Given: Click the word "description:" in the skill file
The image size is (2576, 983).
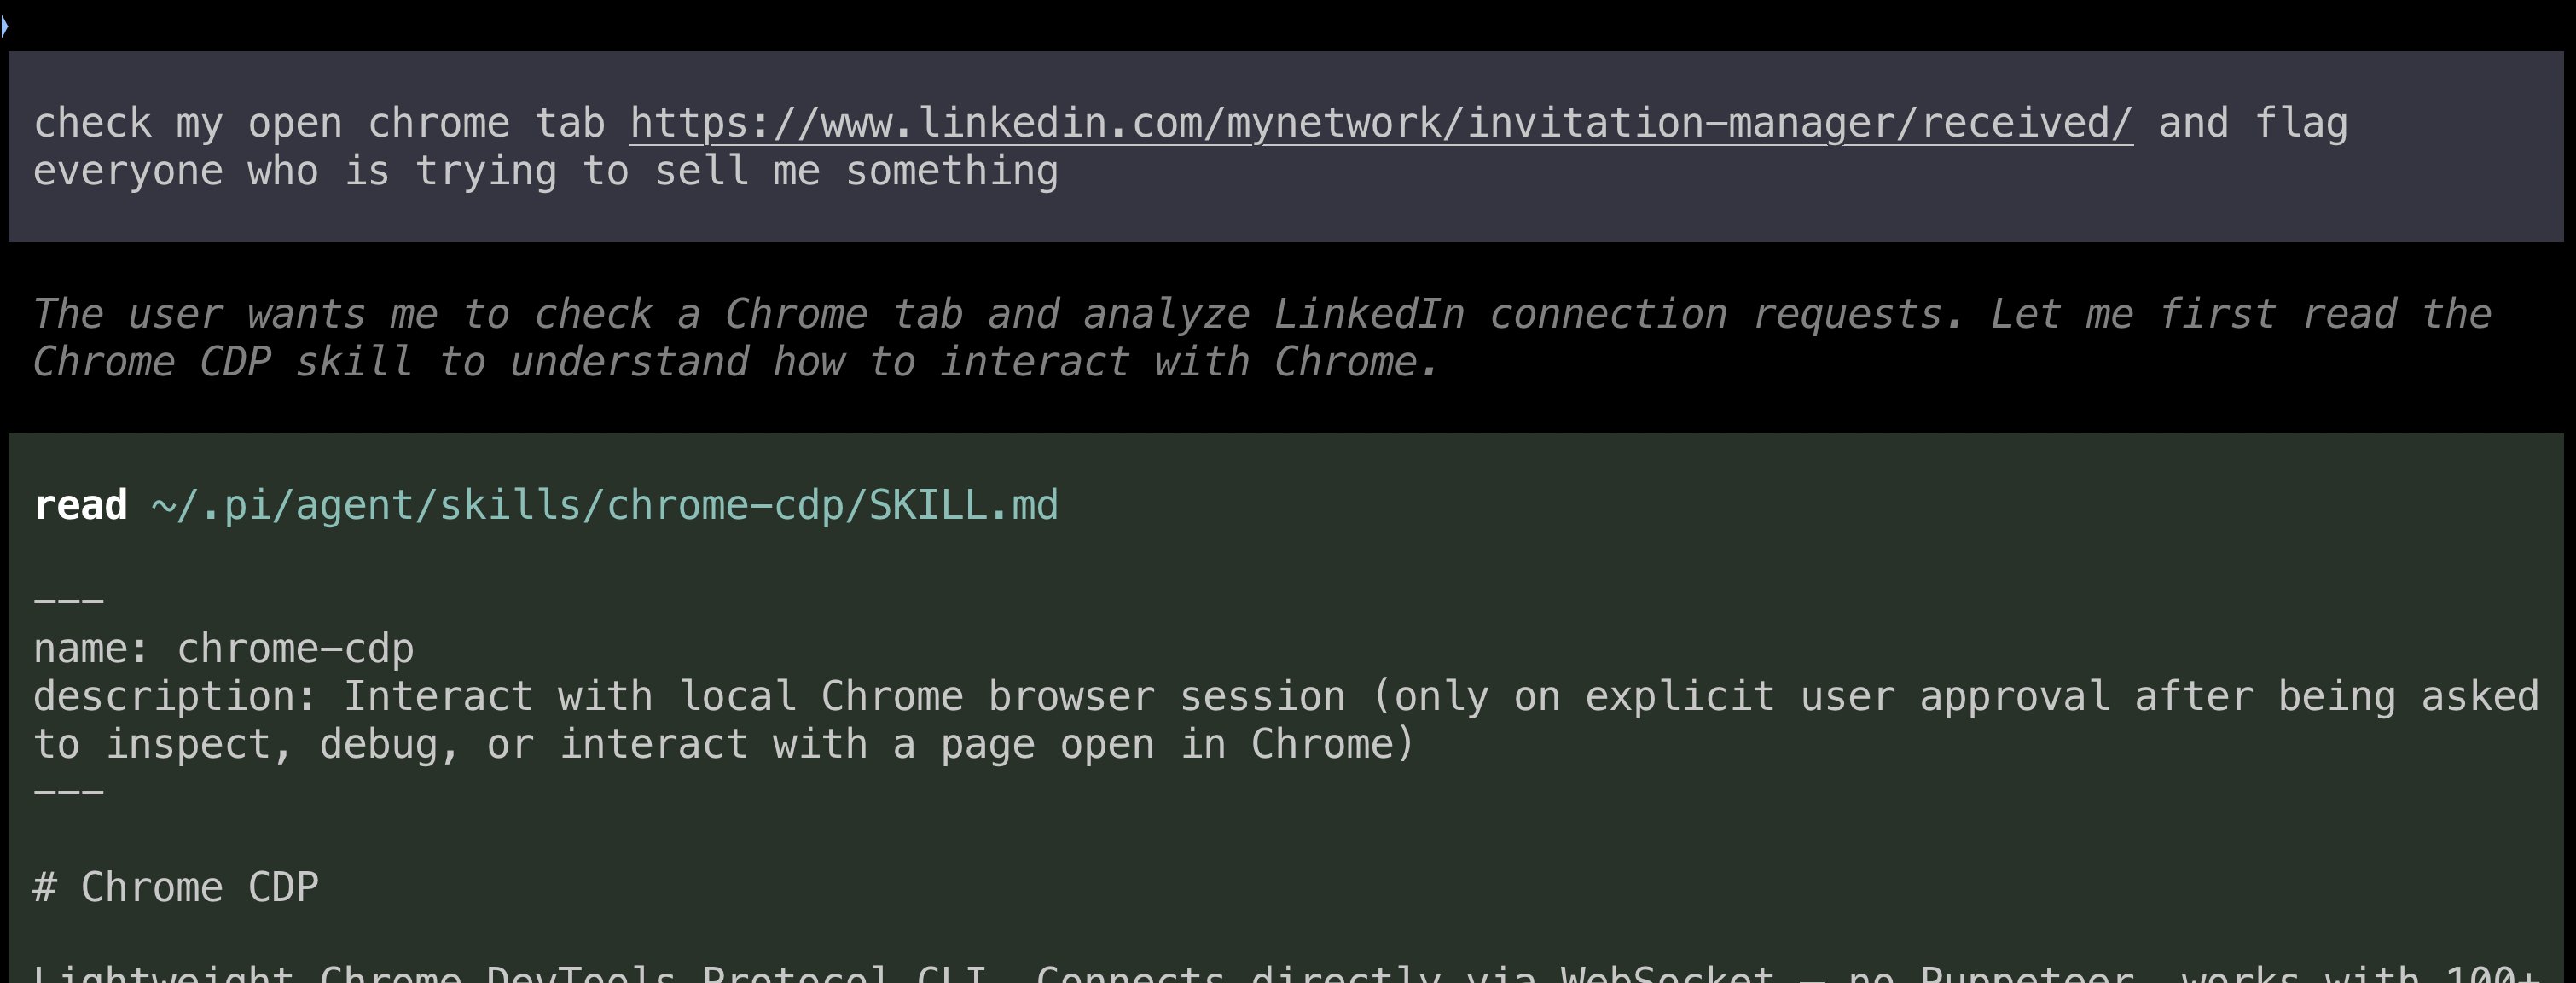Looking at the screenshot, I should tap(175, 697).
